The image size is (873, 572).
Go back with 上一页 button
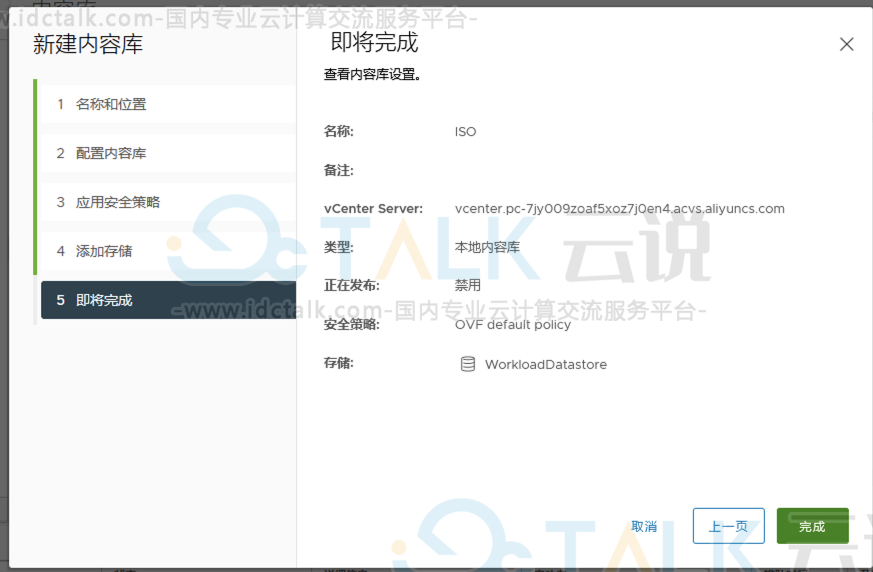[x=728, y=526]
